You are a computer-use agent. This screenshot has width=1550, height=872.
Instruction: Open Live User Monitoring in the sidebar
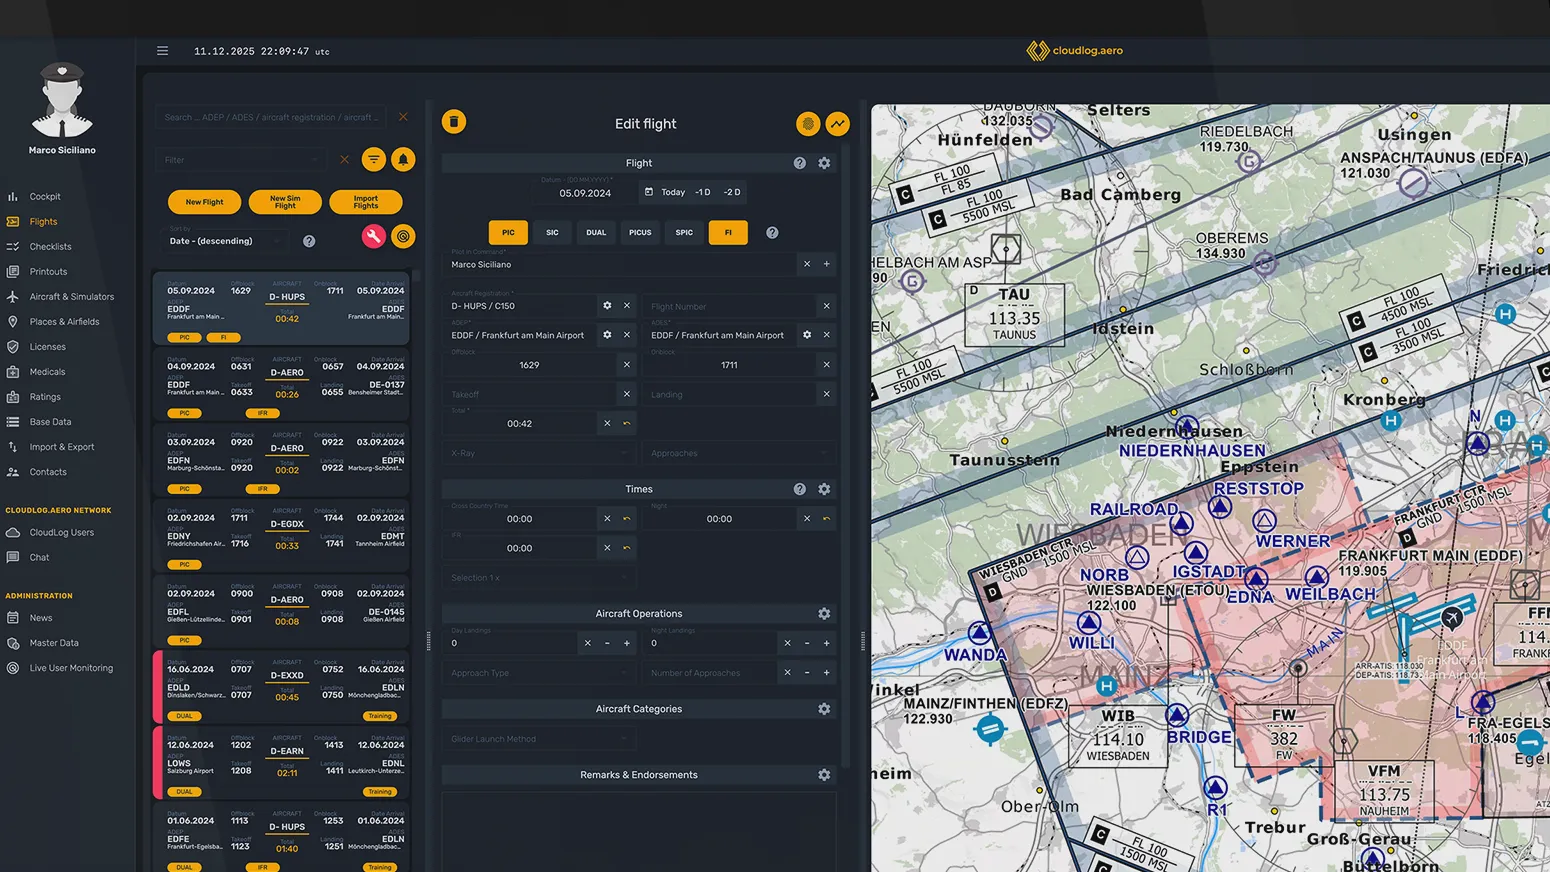pos(71,668)
